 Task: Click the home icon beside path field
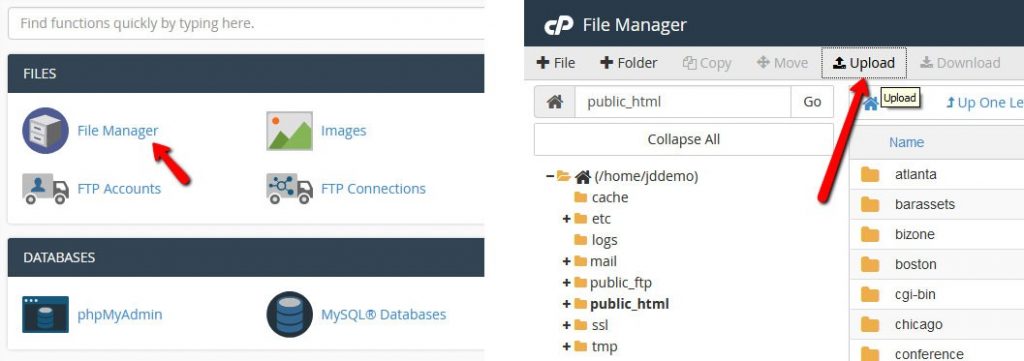point(554,102)
